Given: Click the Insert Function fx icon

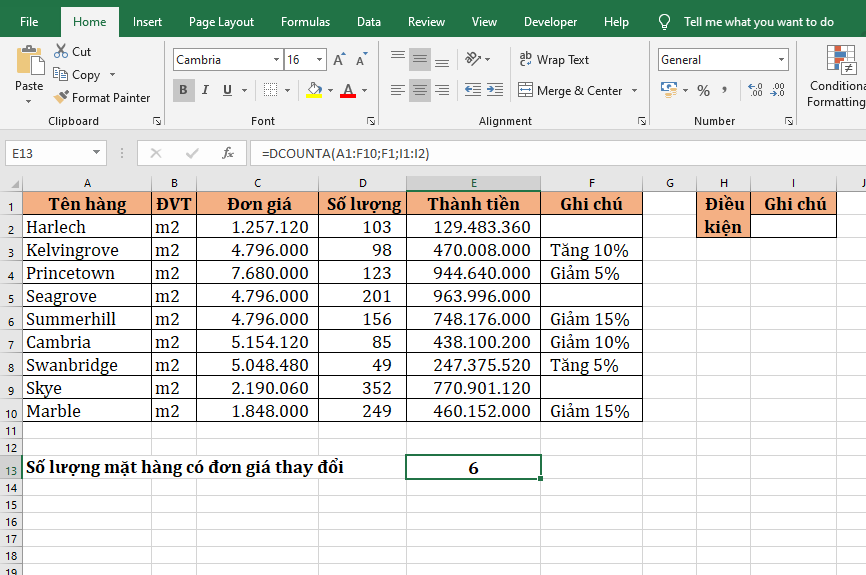Looking at the screenshot, I should (228, 153).
